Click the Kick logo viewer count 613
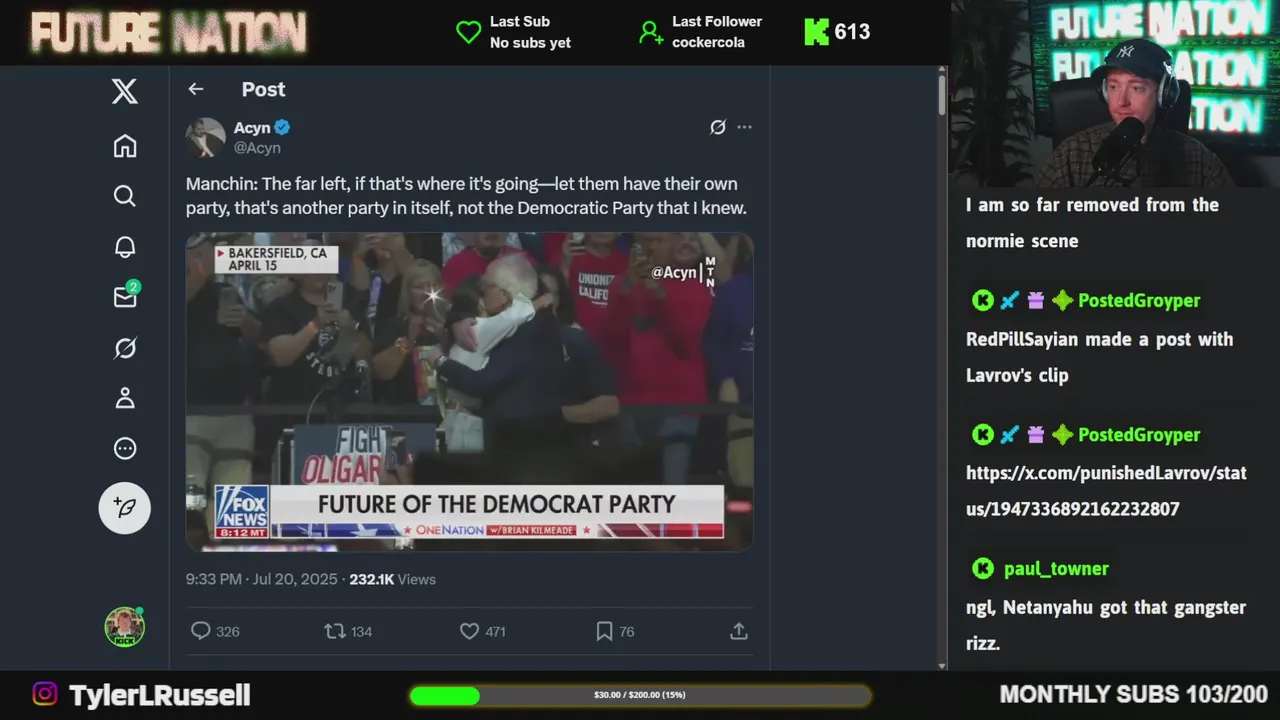The height and width of the screenshot is (720, 1280). click(x=837, y=32)
